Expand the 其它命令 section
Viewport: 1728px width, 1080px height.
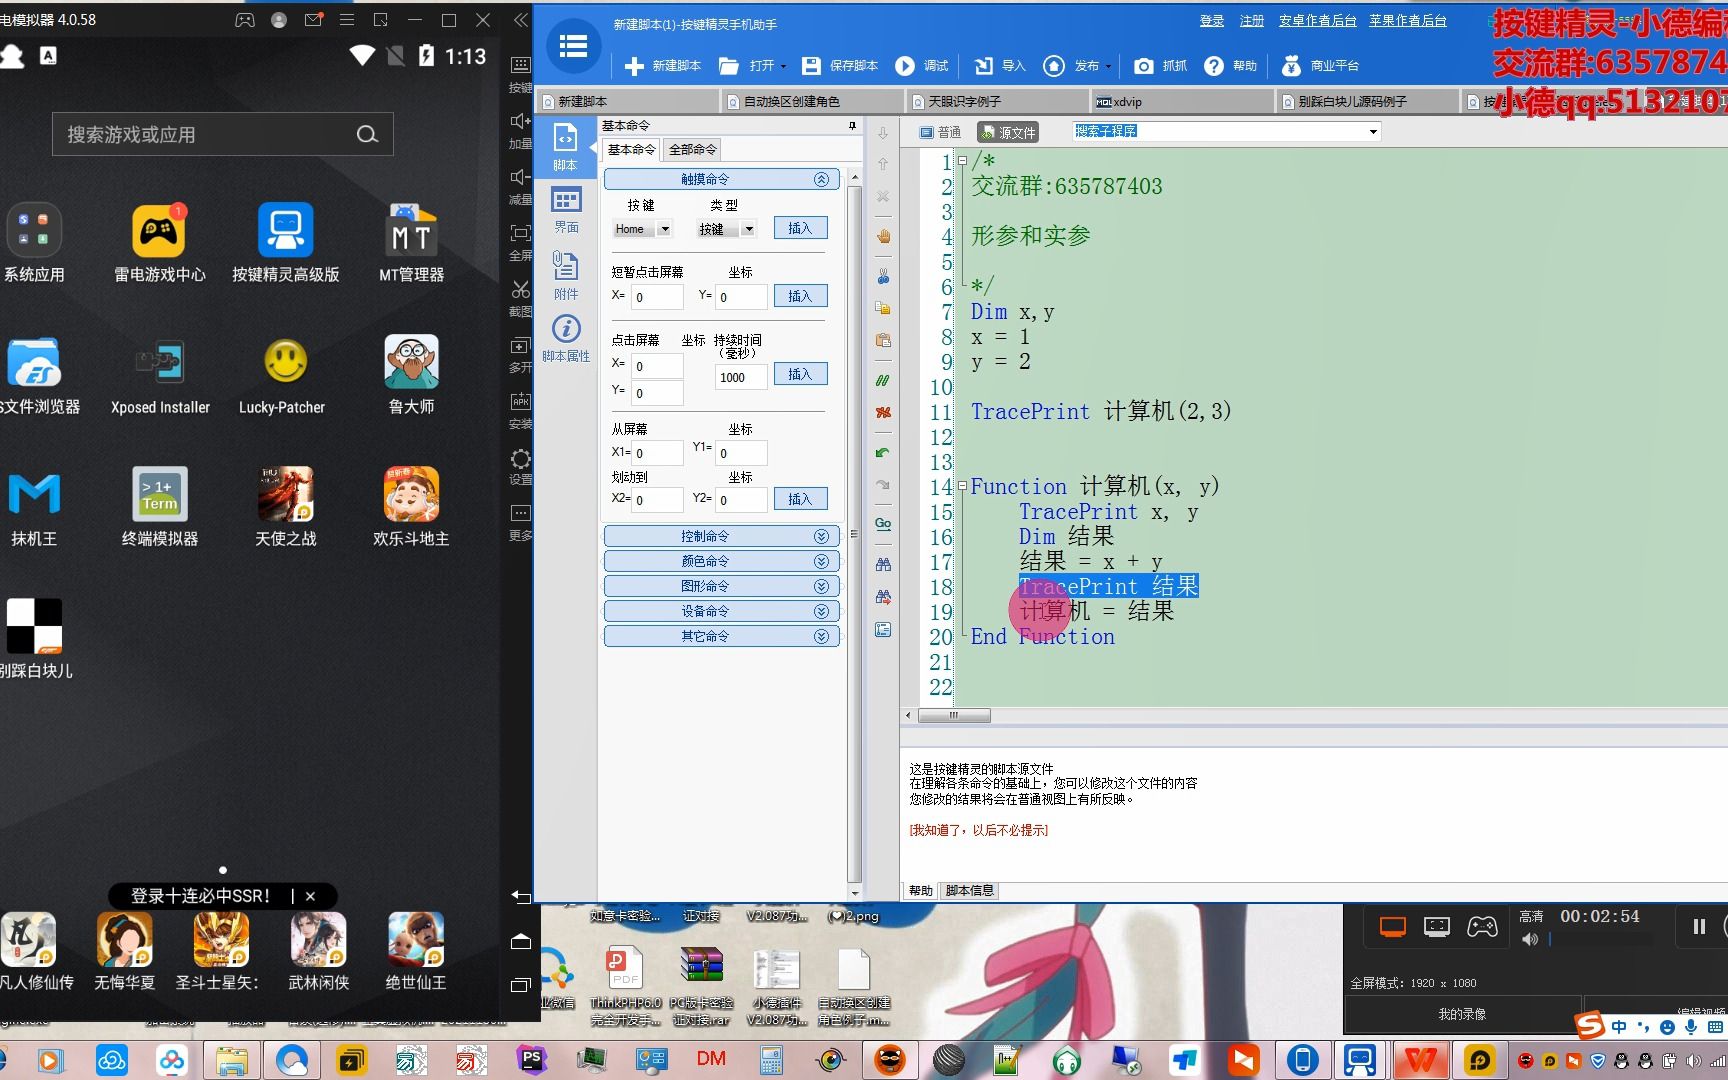click(x=721, y=636)
